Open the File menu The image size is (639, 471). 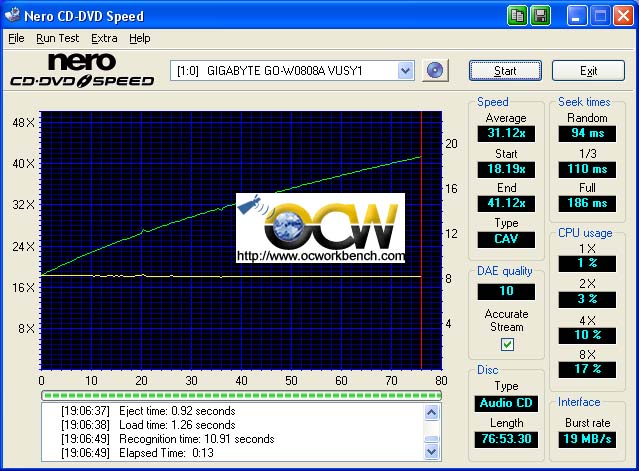[x=16, y=38]
